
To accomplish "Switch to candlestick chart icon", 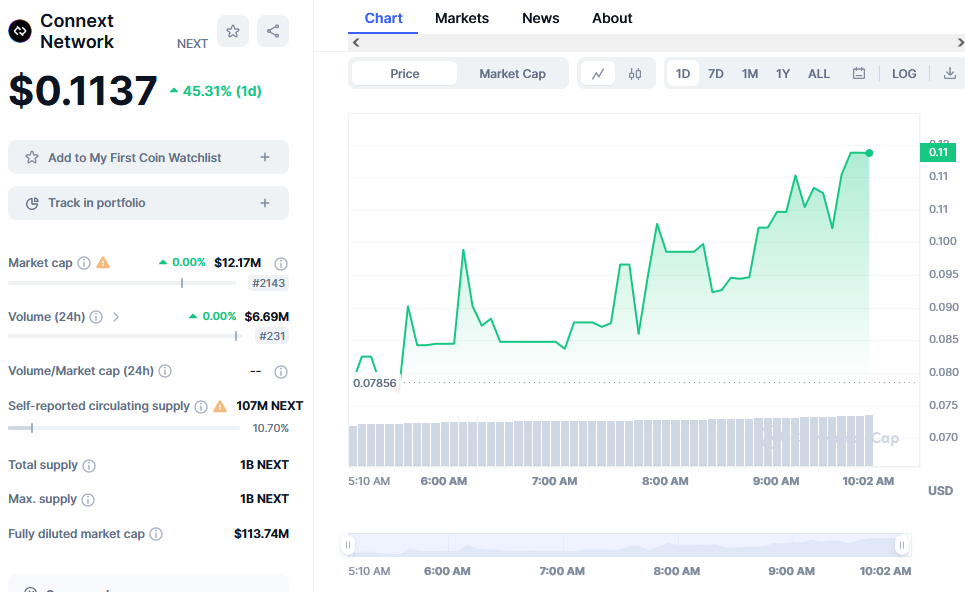I will point(635,74).
